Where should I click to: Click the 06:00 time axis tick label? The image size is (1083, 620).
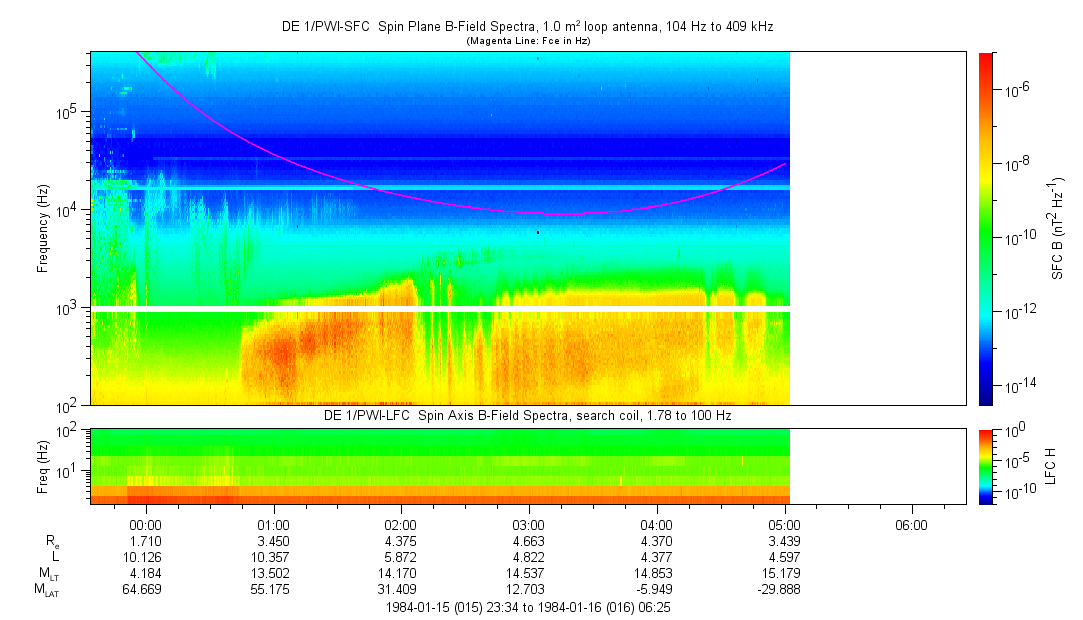(x=911, y=524)
